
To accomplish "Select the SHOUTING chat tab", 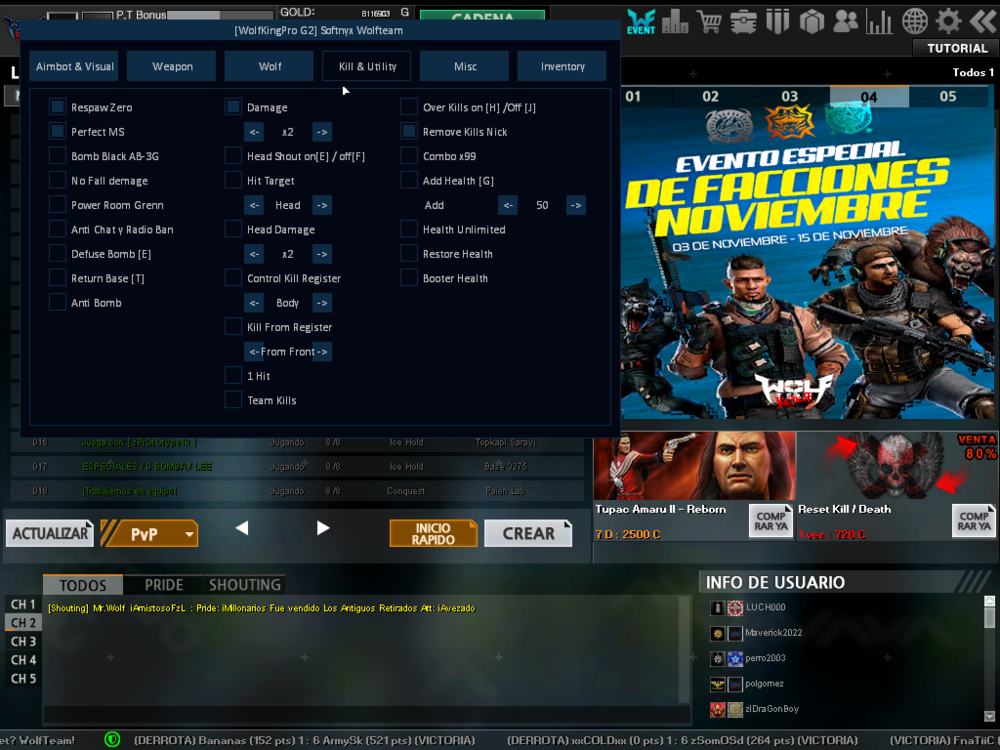I will [x=244, y=585].
